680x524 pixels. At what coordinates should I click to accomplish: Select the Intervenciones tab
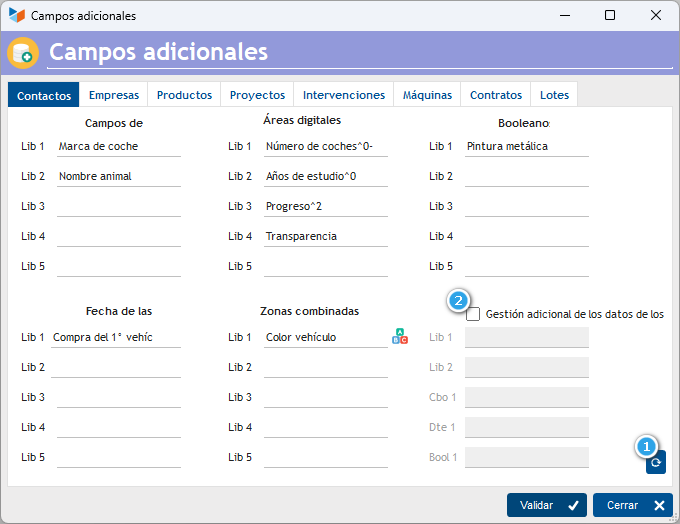coord(343,95)
